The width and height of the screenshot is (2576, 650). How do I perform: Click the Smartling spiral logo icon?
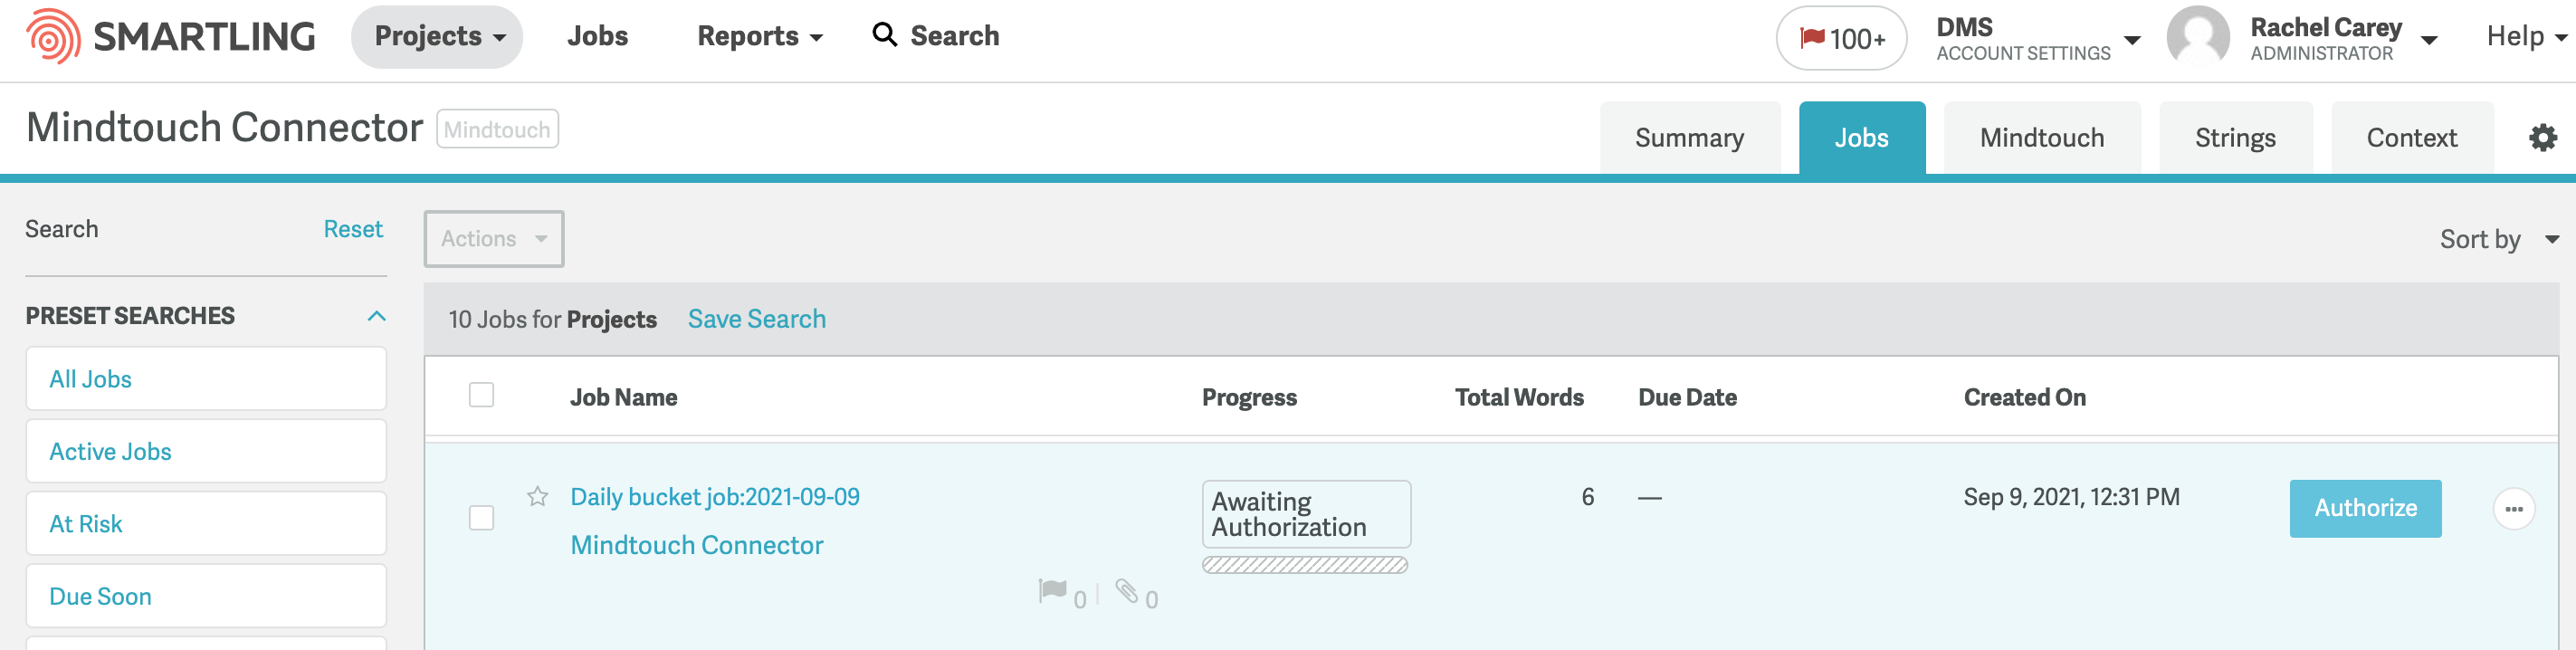(x=53, y=36)
